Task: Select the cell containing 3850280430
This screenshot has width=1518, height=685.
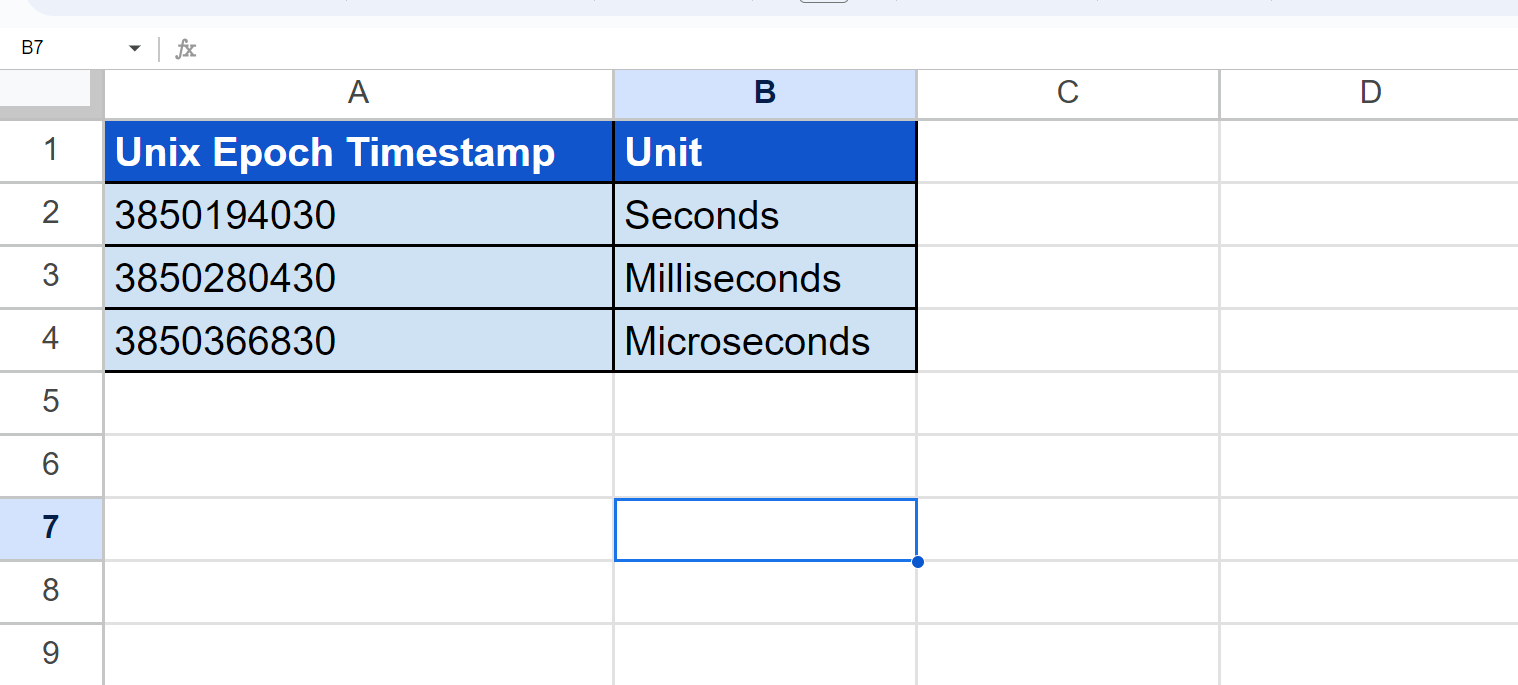Action: click(358, 278)
